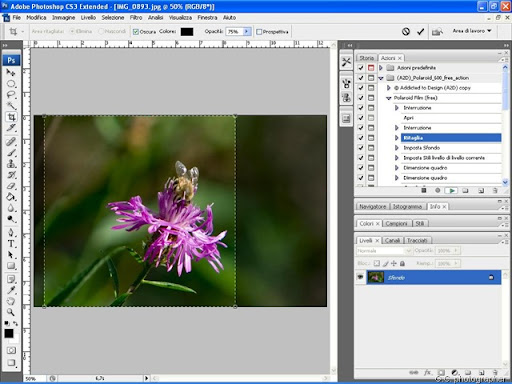
Task: Toggle the Oscura shield checkbox
Action: coord(136,32)
